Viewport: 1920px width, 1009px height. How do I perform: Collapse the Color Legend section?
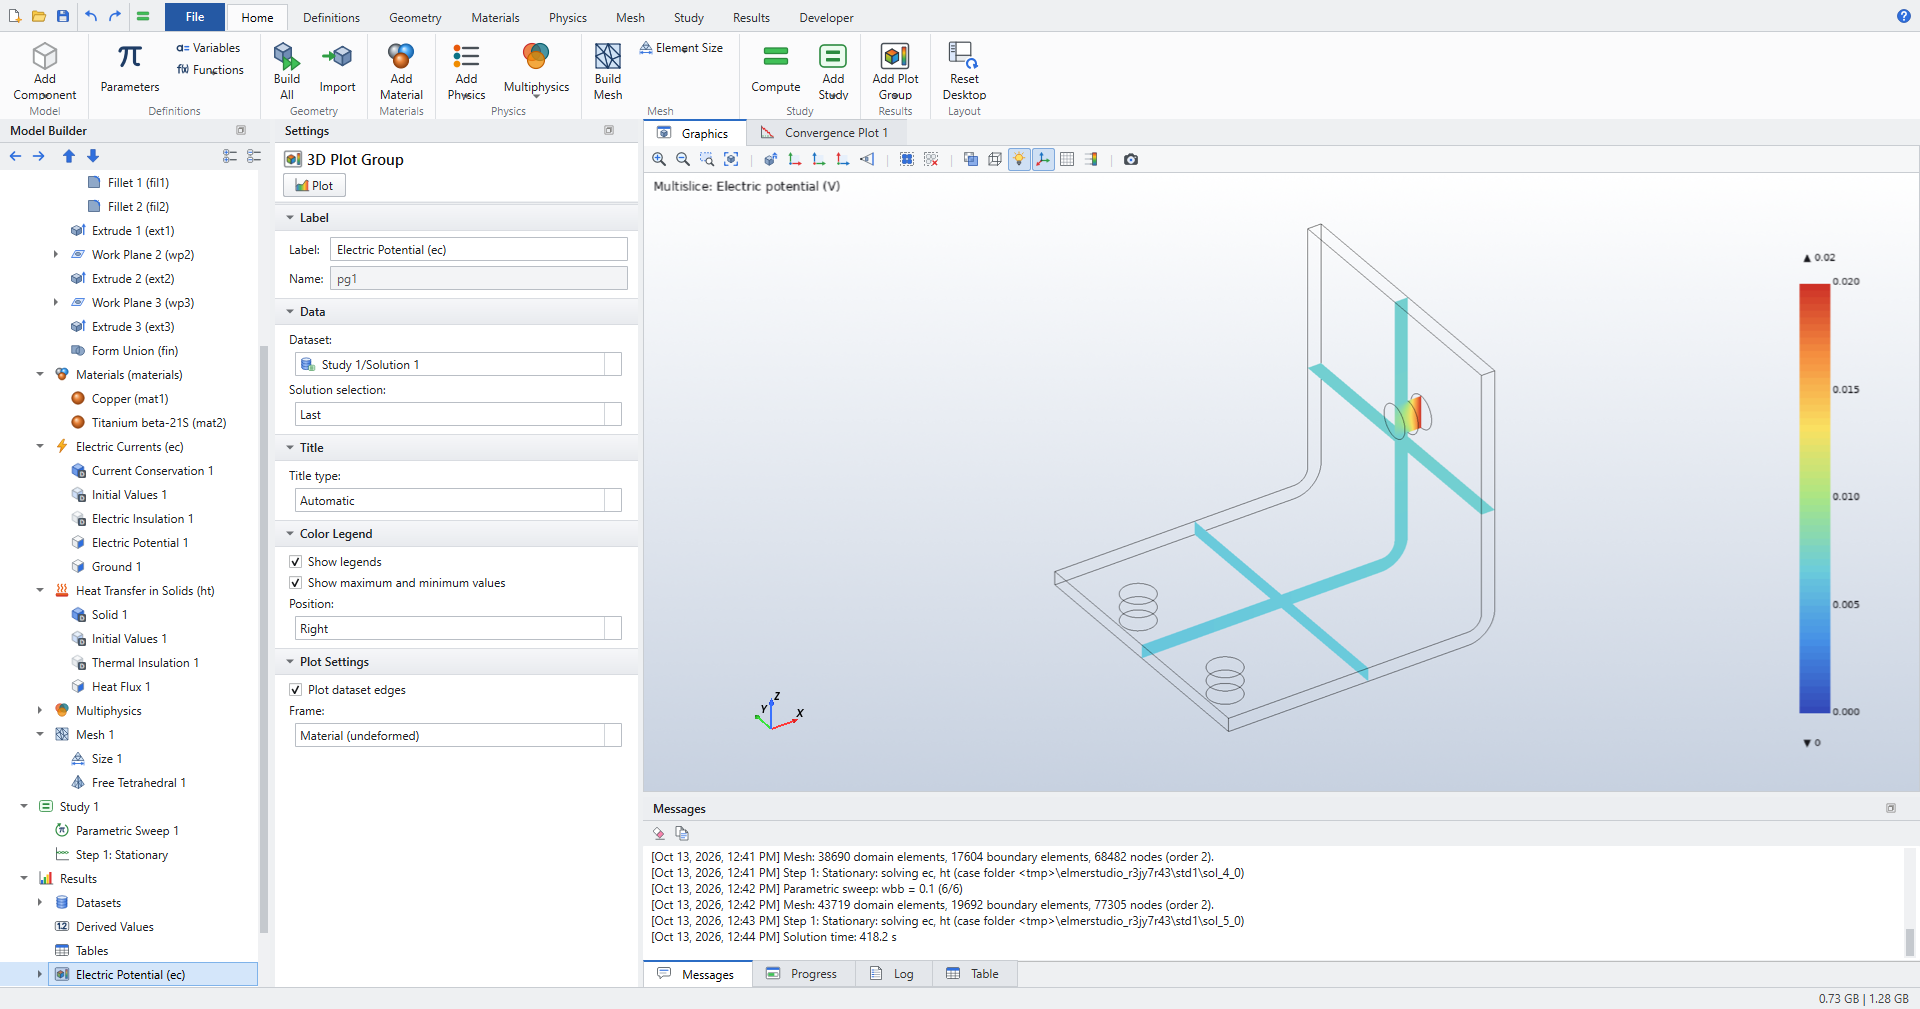(x=290, y=534)
